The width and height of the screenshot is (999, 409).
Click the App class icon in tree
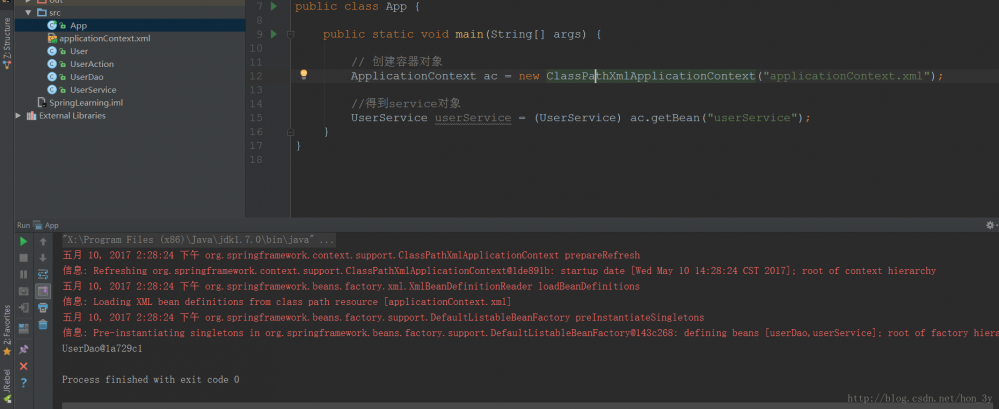pos(52,25)
